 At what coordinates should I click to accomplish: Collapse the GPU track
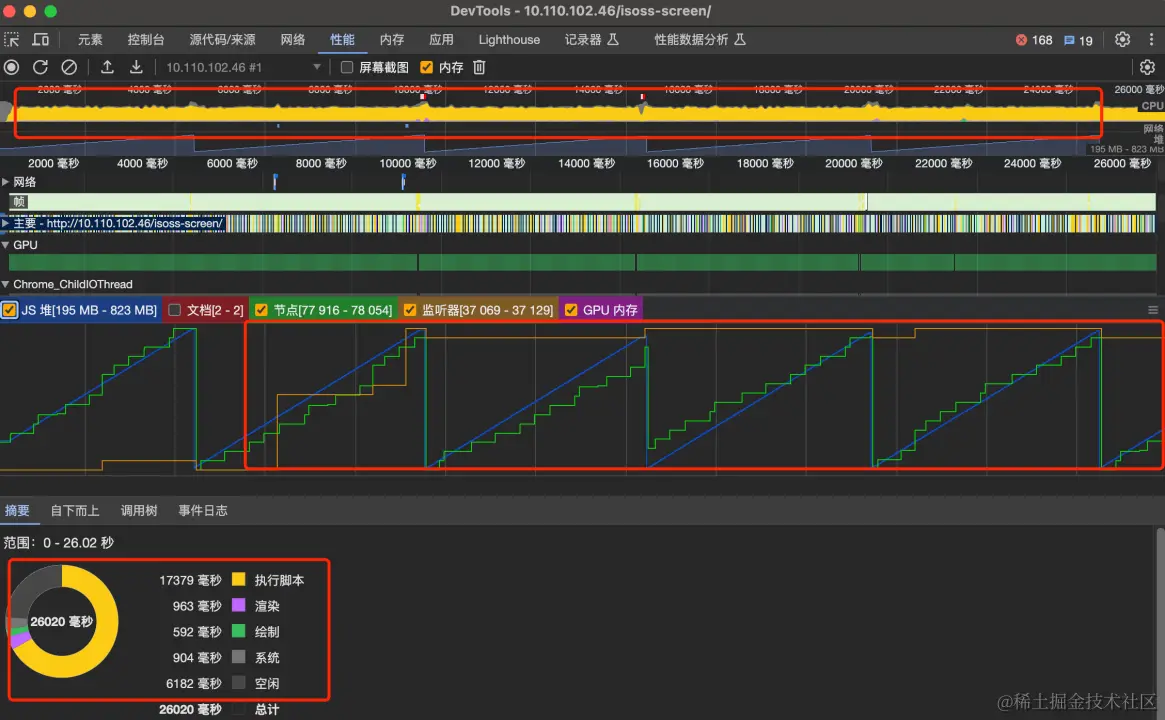5,244
